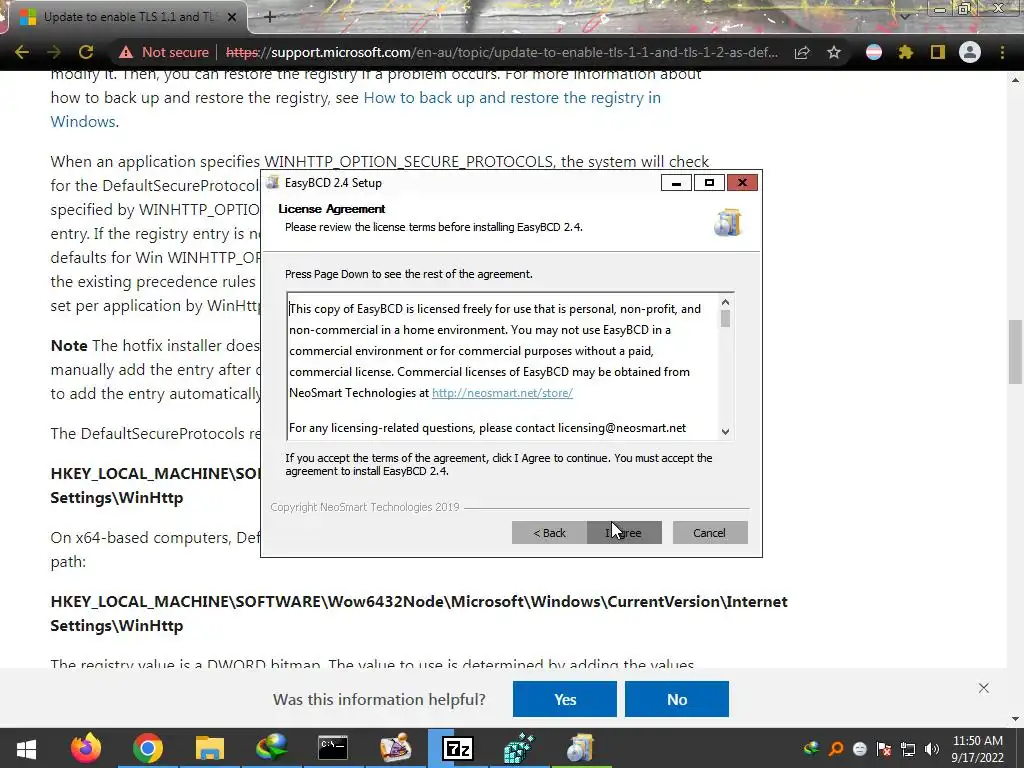Reload the Microsoft support page
The height and width of the screenshot is (768, 1024).
tap(86, 52)
